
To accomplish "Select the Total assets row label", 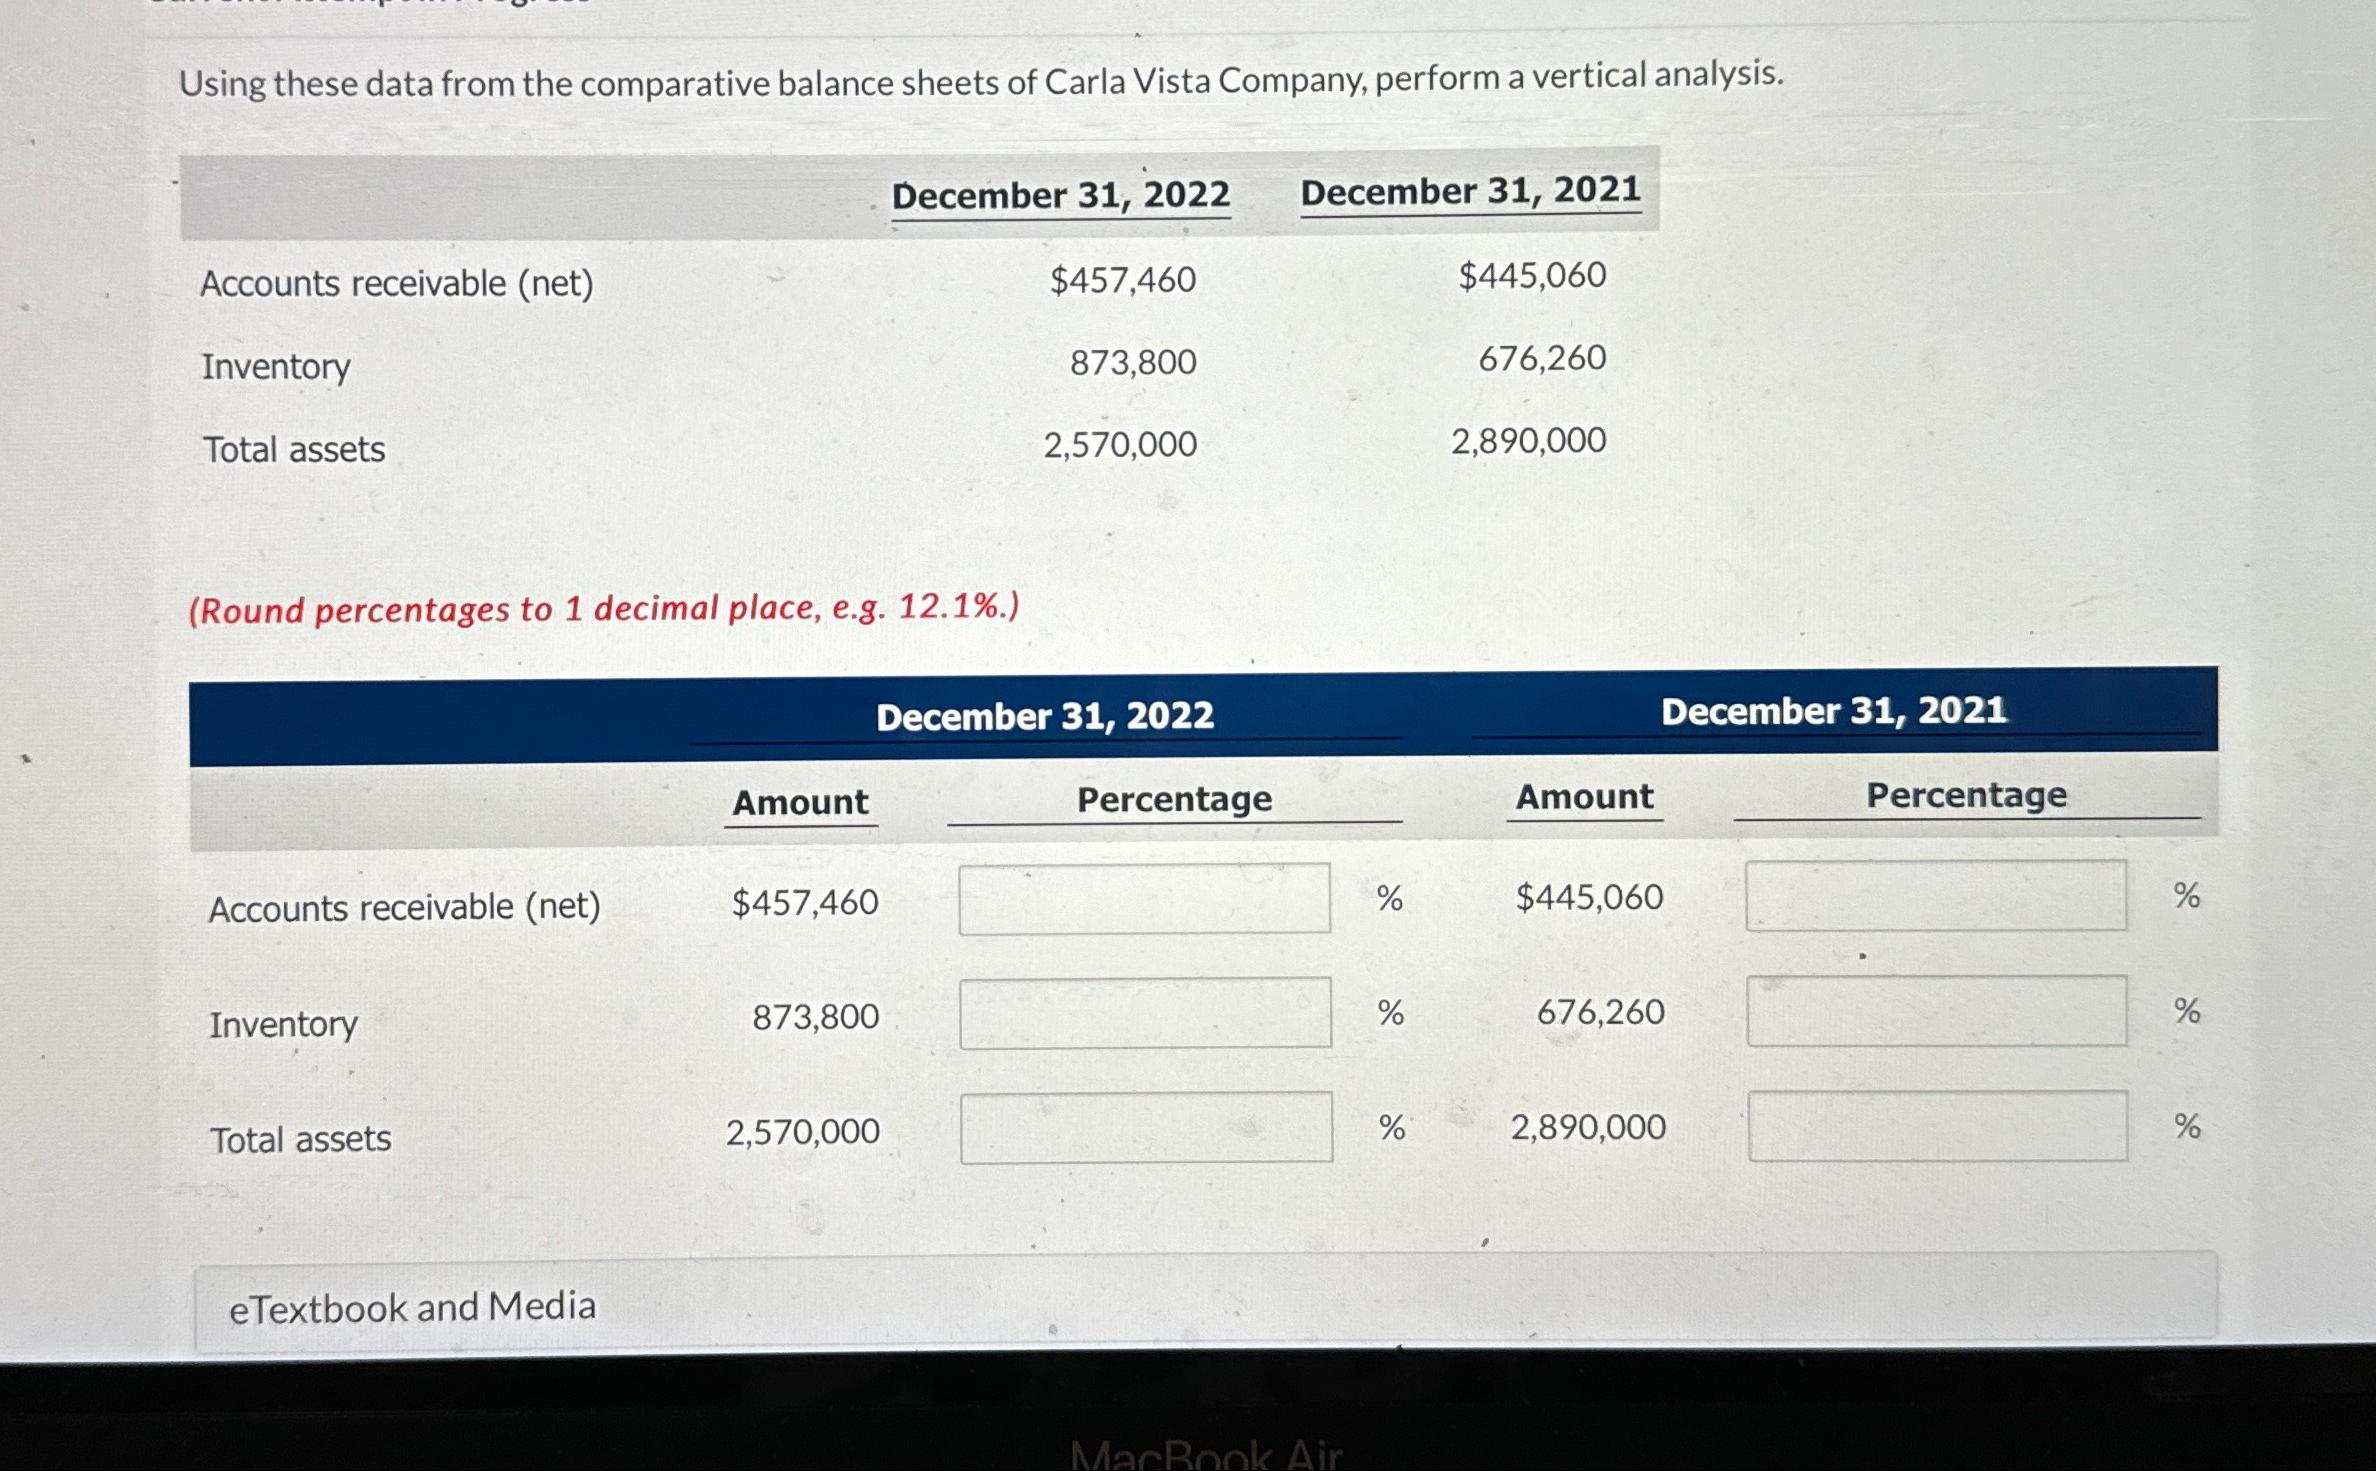I will click(x=299, y=1138).
